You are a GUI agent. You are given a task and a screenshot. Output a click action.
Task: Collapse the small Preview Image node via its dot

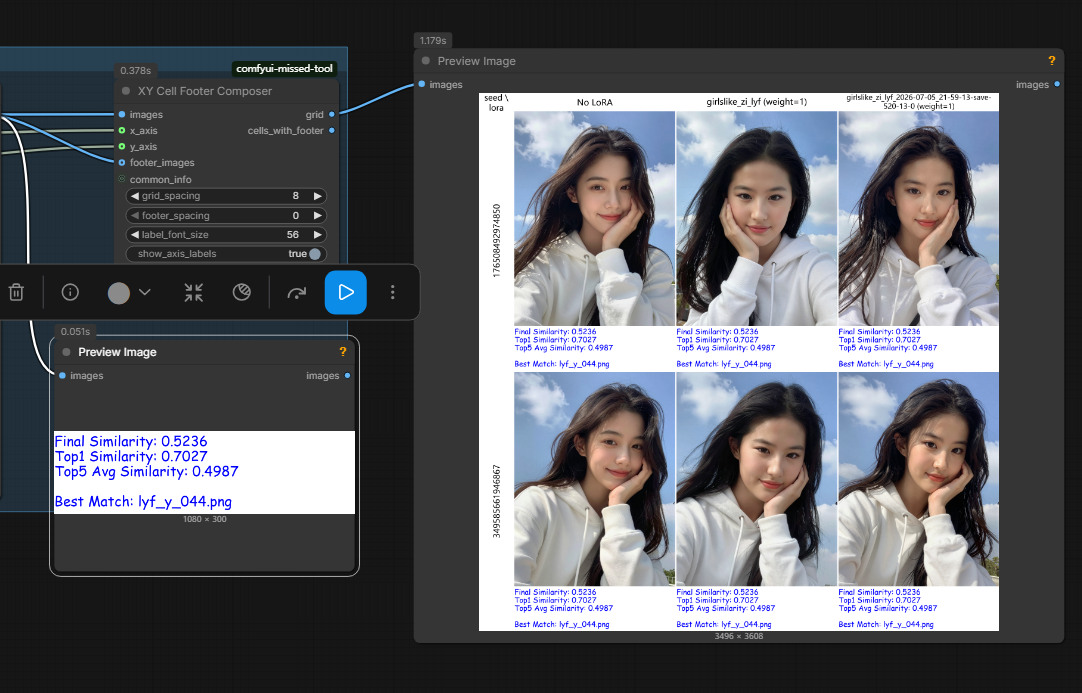pyautogui.click(x=66, y=352)
